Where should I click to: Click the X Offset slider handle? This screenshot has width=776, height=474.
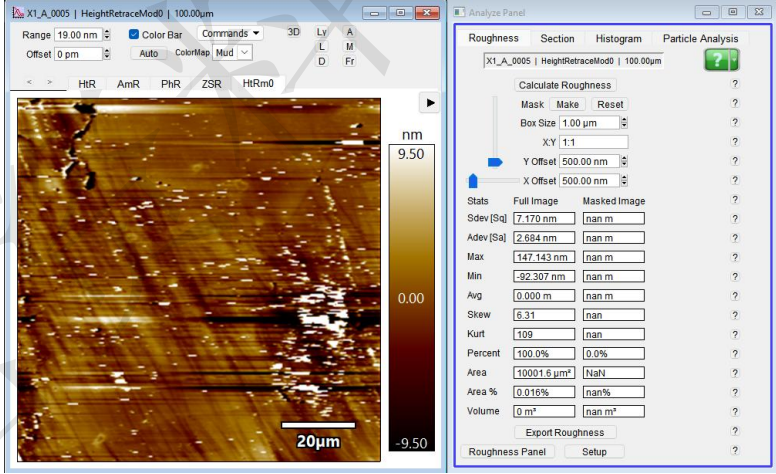coord(474,181)
